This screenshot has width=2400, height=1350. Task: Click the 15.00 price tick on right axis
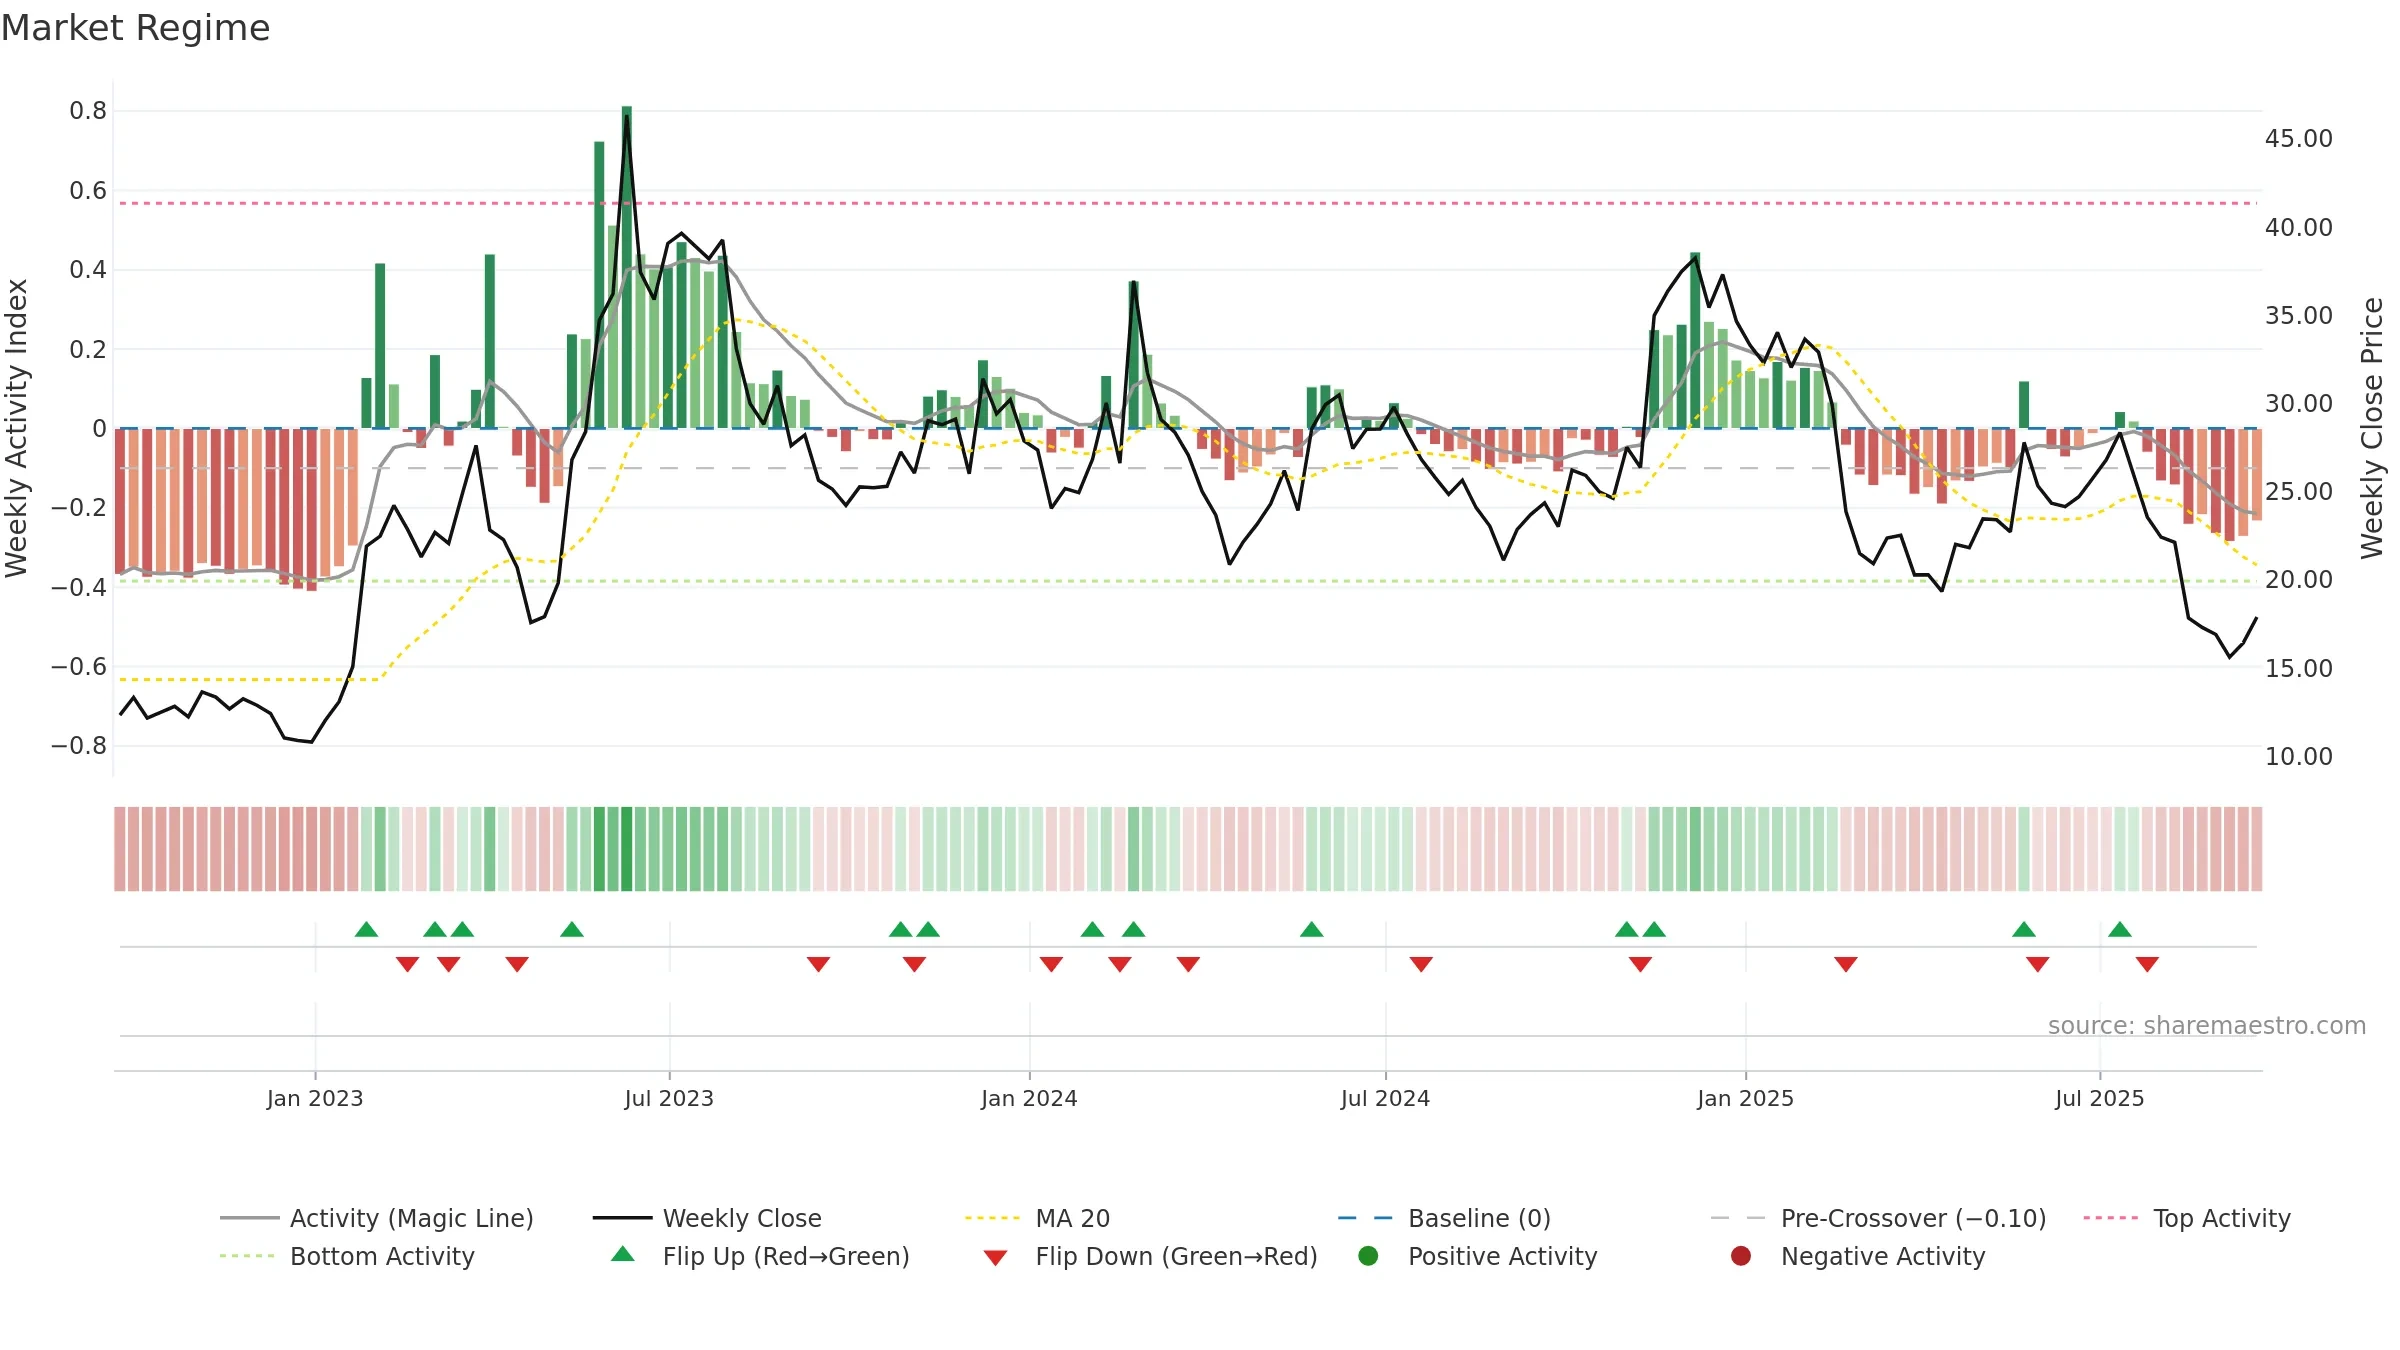tap(2299, 669)
